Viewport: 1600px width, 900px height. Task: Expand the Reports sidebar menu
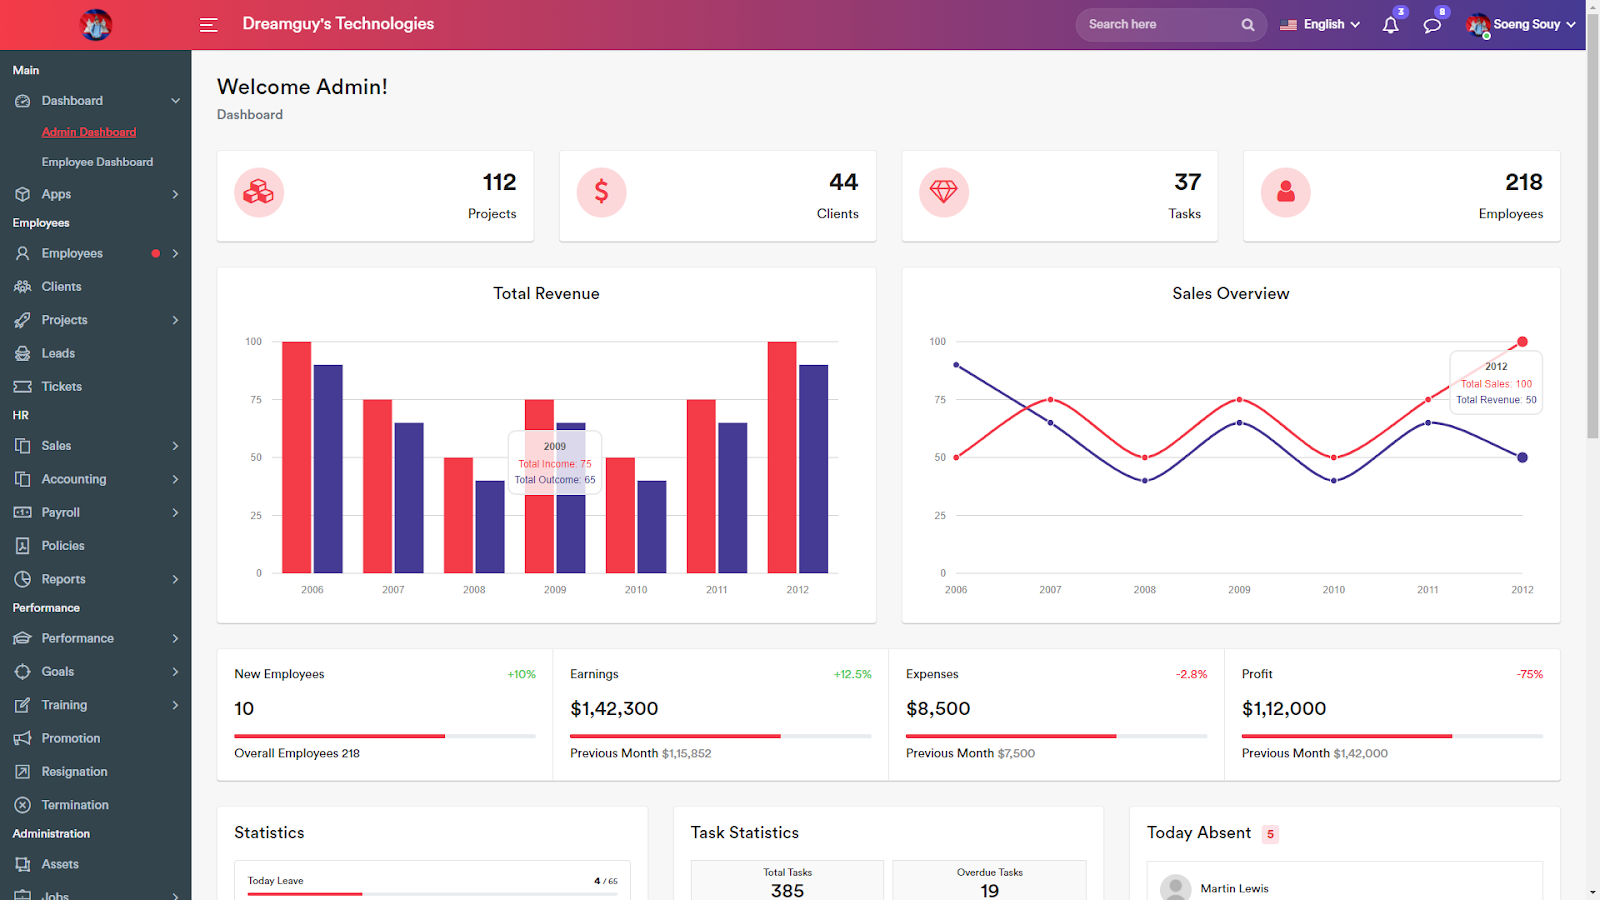[x=63, y=578]
